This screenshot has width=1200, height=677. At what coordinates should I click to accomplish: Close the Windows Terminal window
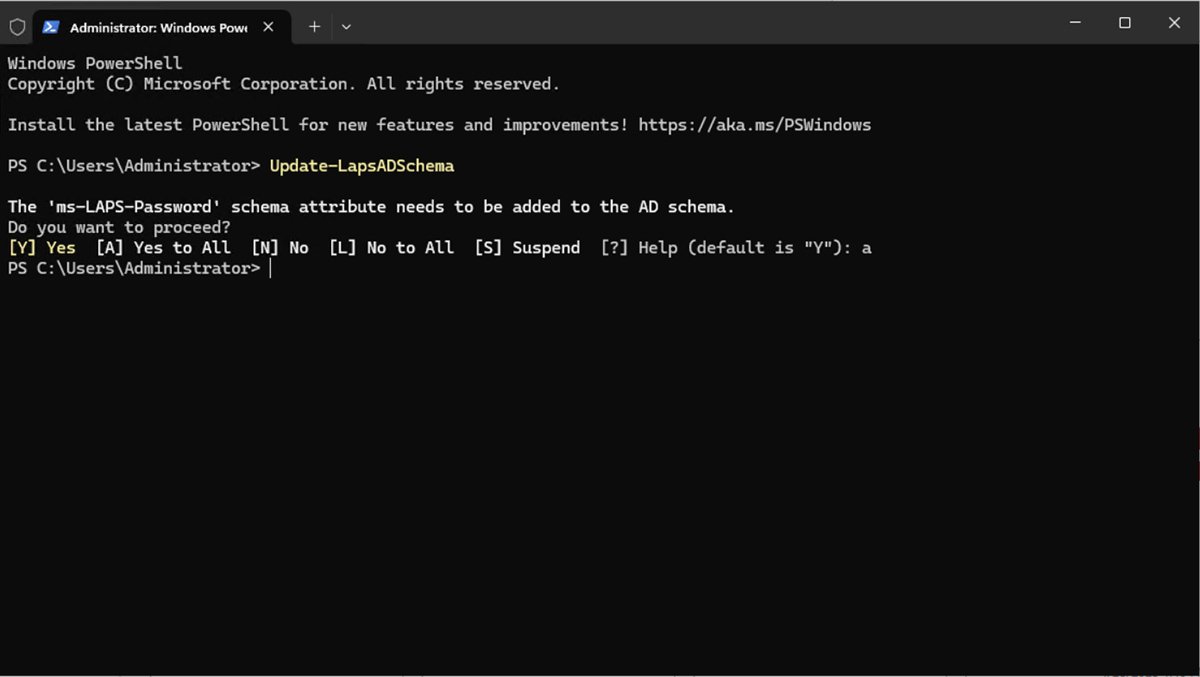point(1174,23)
